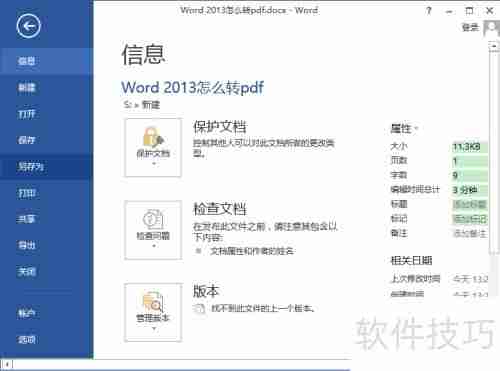This screenshot has width=500, height=371.
Task: Maximize the Word window
Action: 469,11
